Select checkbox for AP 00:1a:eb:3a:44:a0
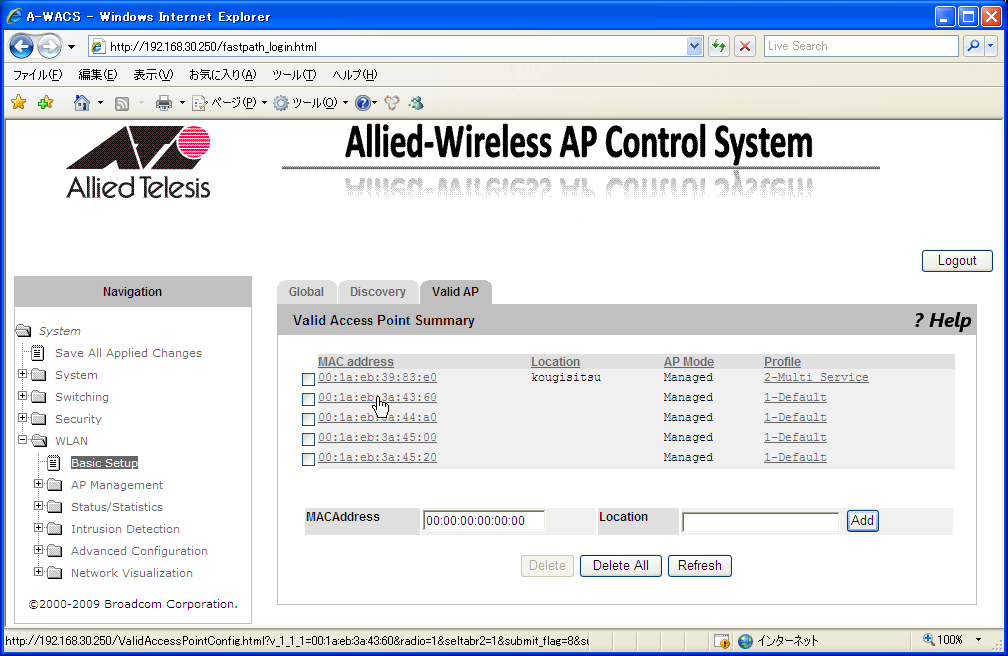This screenshot has width=1008, height=656. coord(309,419)
